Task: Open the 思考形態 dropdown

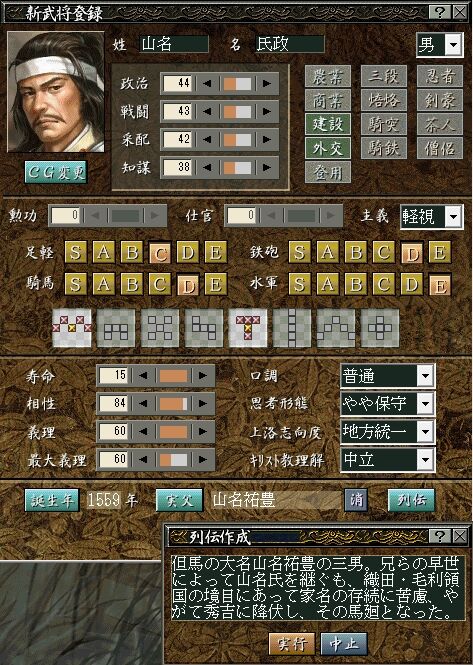Action: click(388, 403)
